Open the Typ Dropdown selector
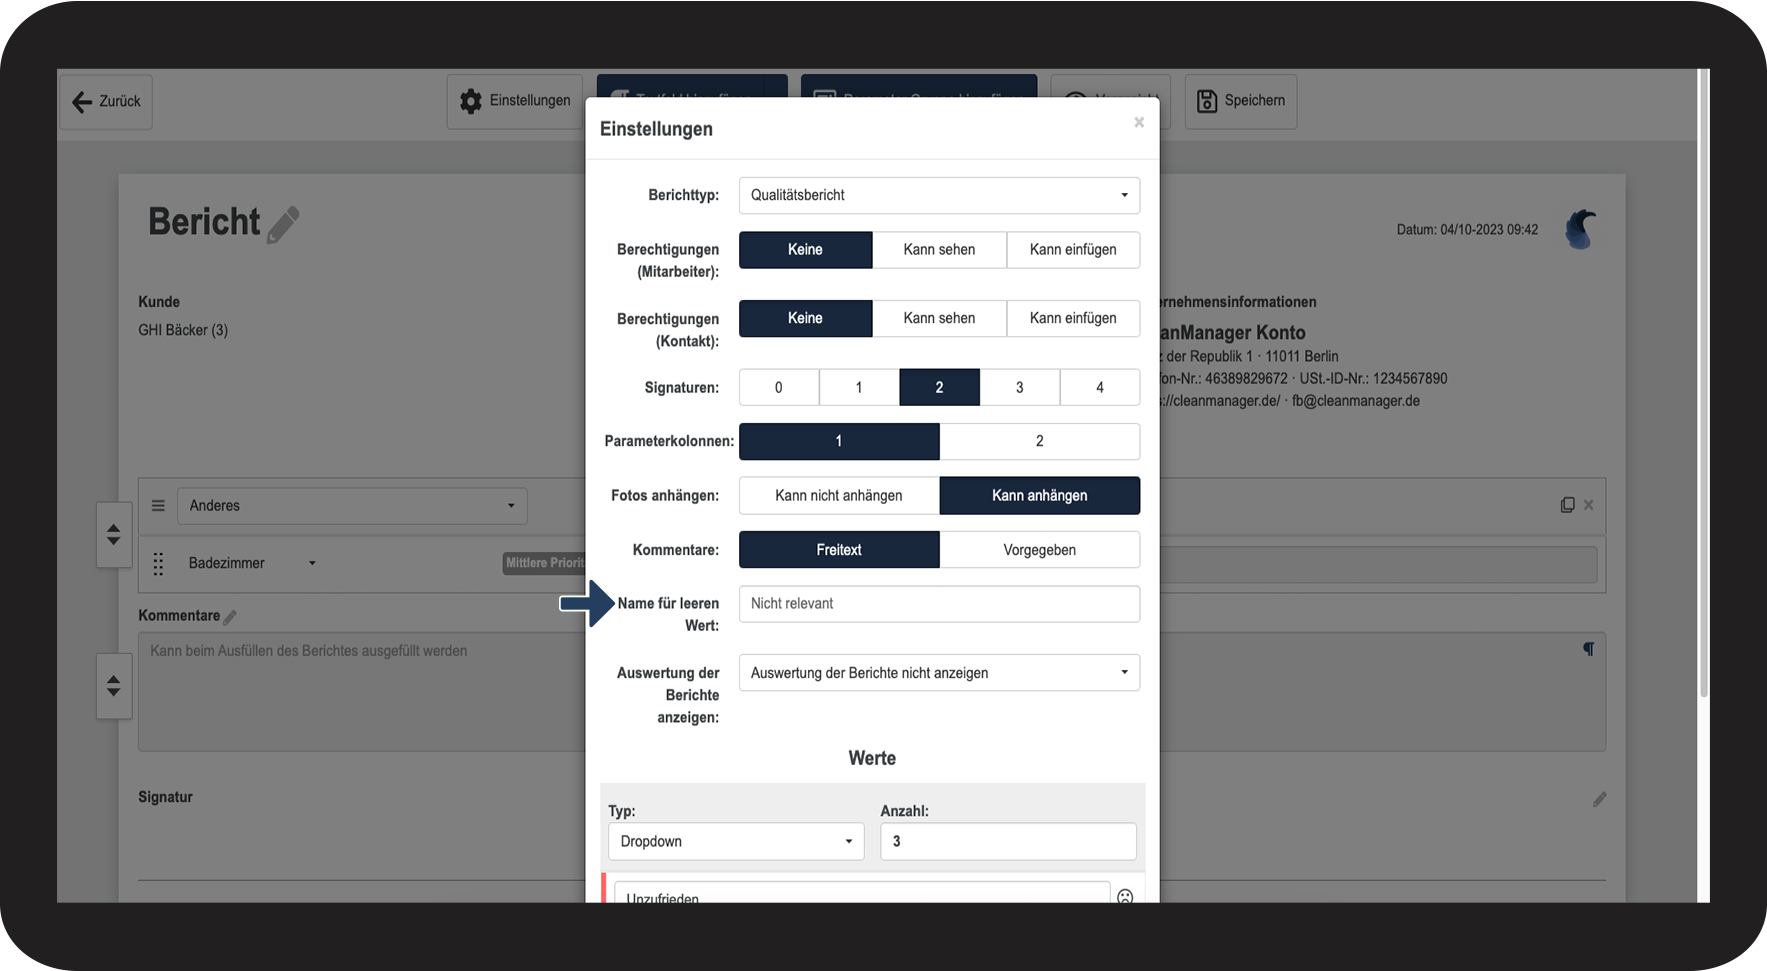Viewport: 1767px width, 971px height. (x=736, y=841)
